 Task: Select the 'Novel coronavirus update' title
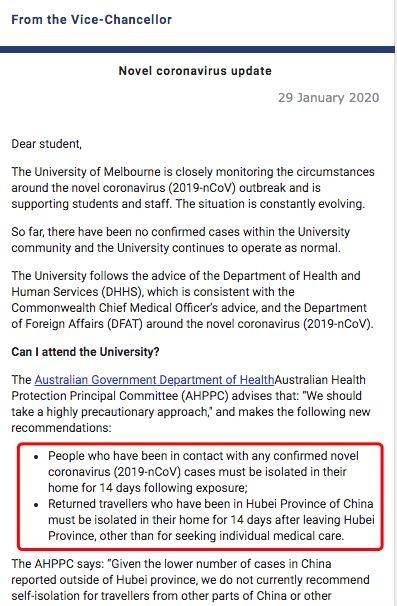pos(195,71)
